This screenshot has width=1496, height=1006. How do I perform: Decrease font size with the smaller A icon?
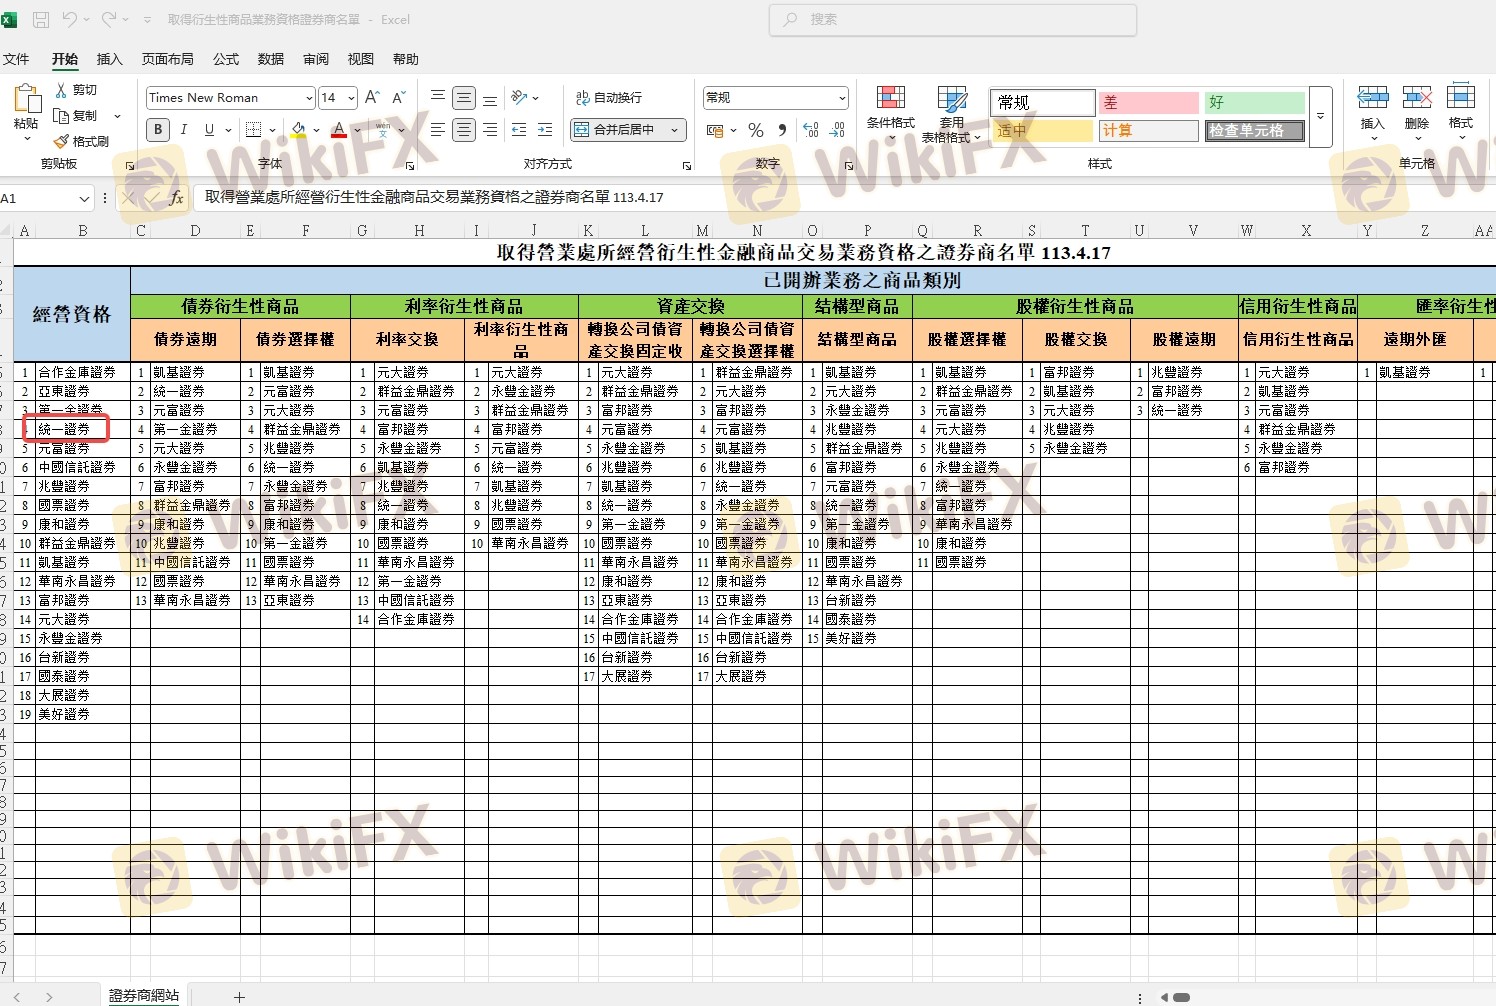click(398, 97)
